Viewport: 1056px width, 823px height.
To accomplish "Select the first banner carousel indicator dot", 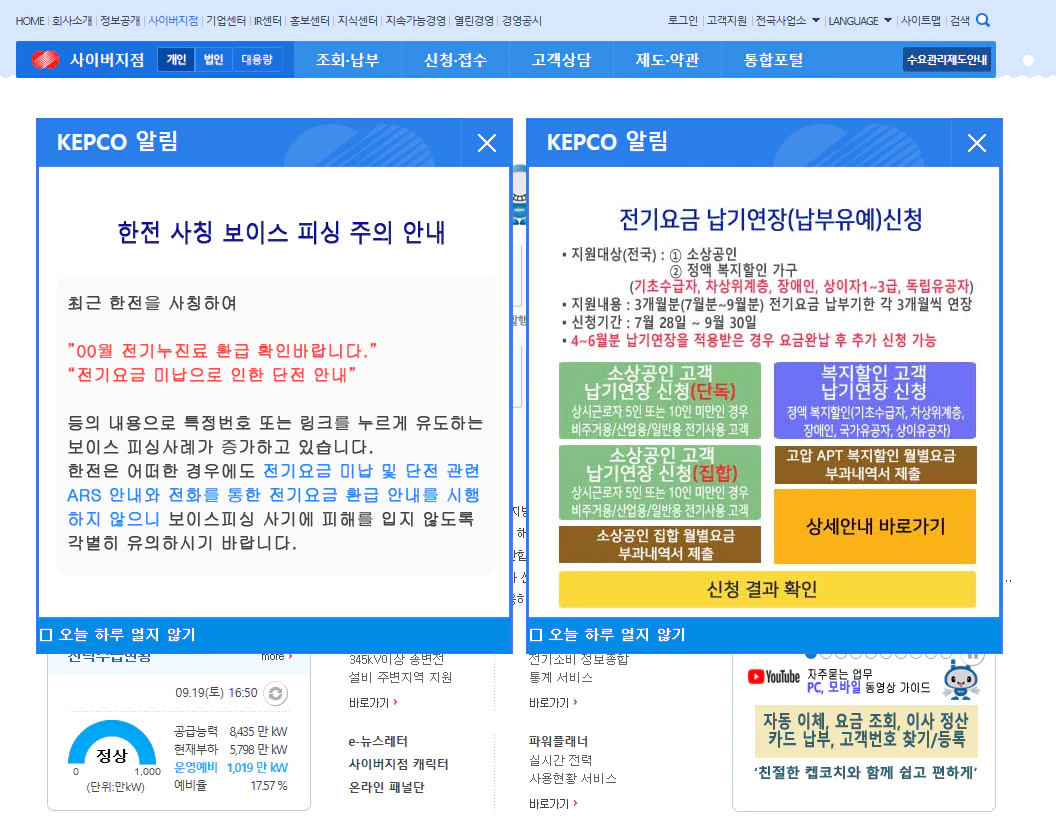I will 812,654.
